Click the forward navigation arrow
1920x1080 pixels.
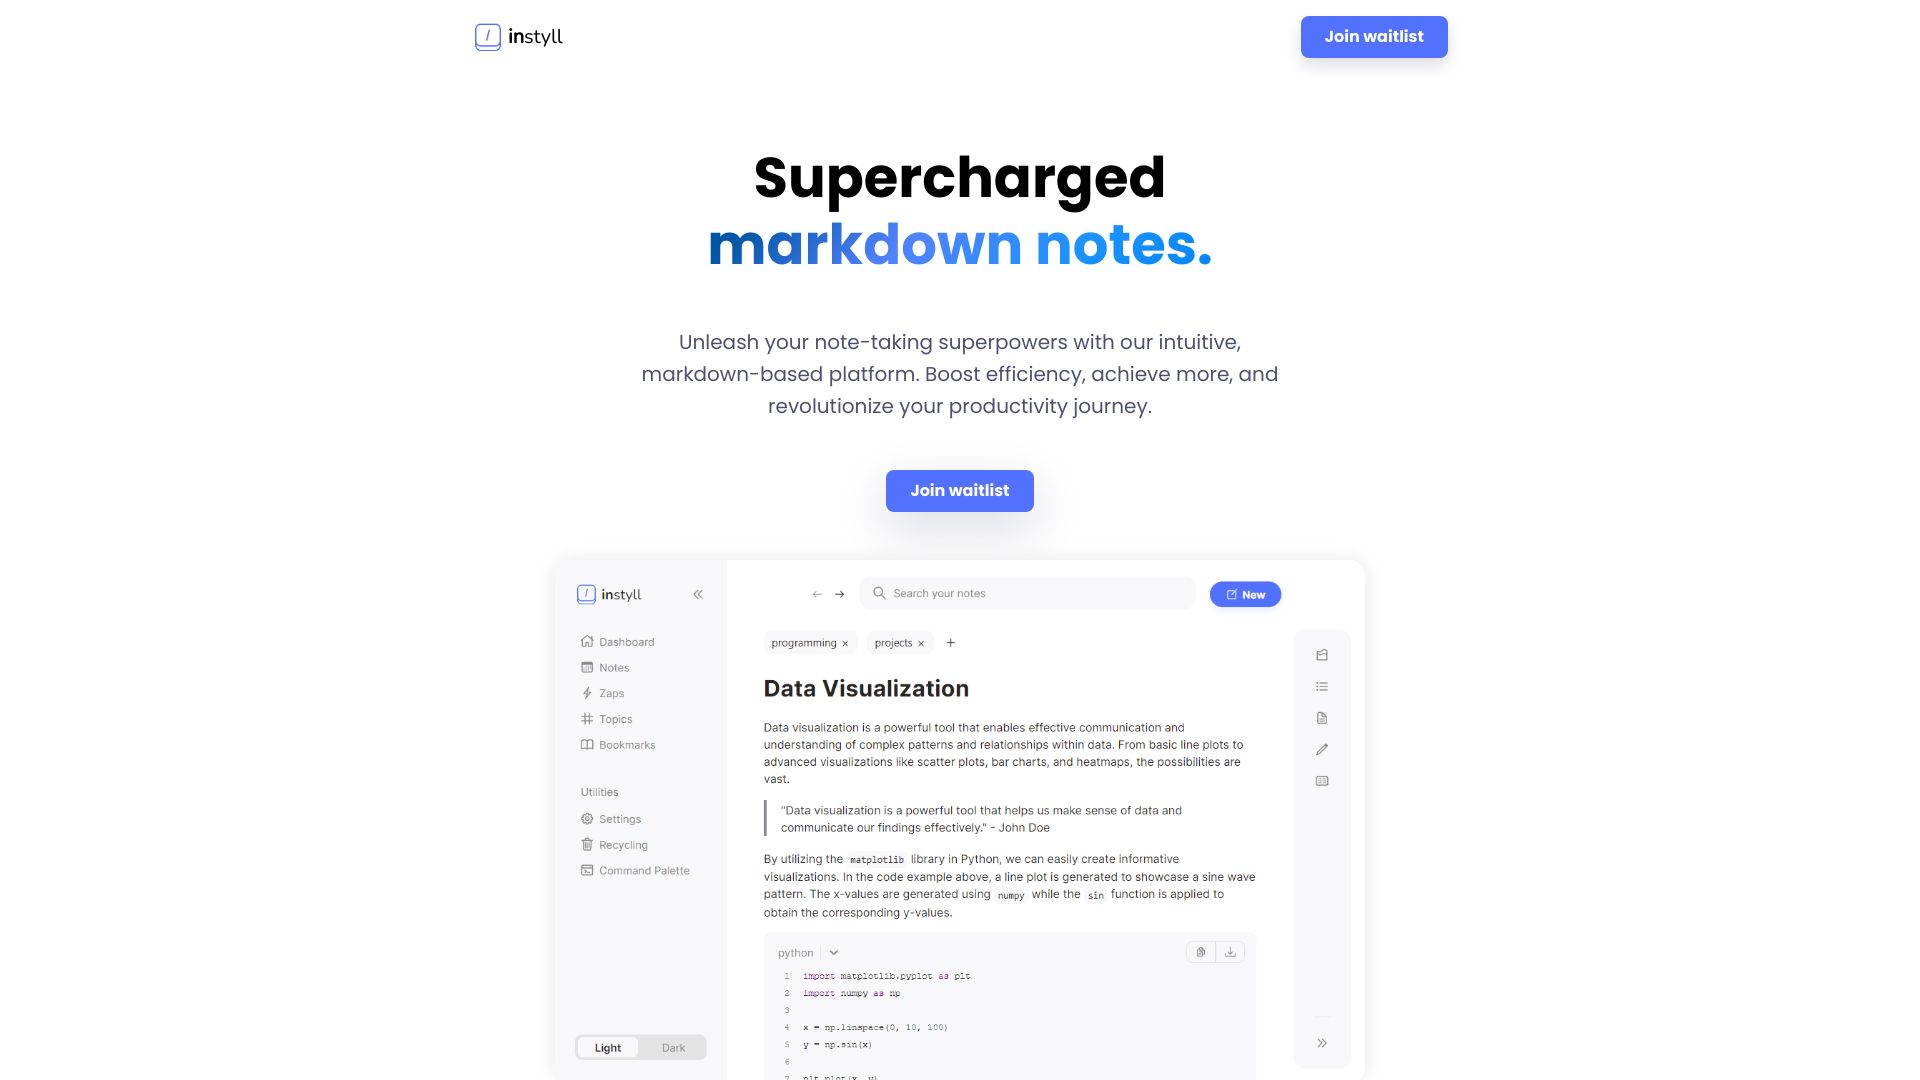tap(839, 593)
